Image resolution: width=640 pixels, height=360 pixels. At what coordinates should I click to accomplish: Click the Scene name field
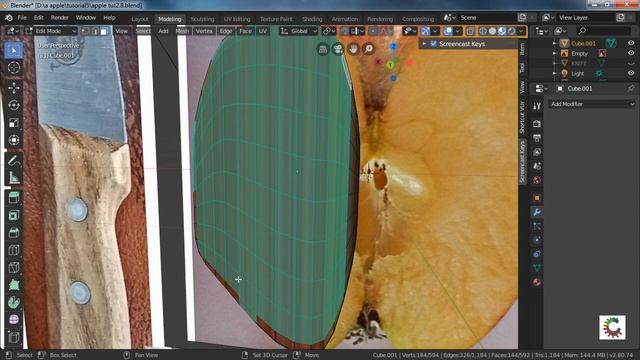pos(486,18)
